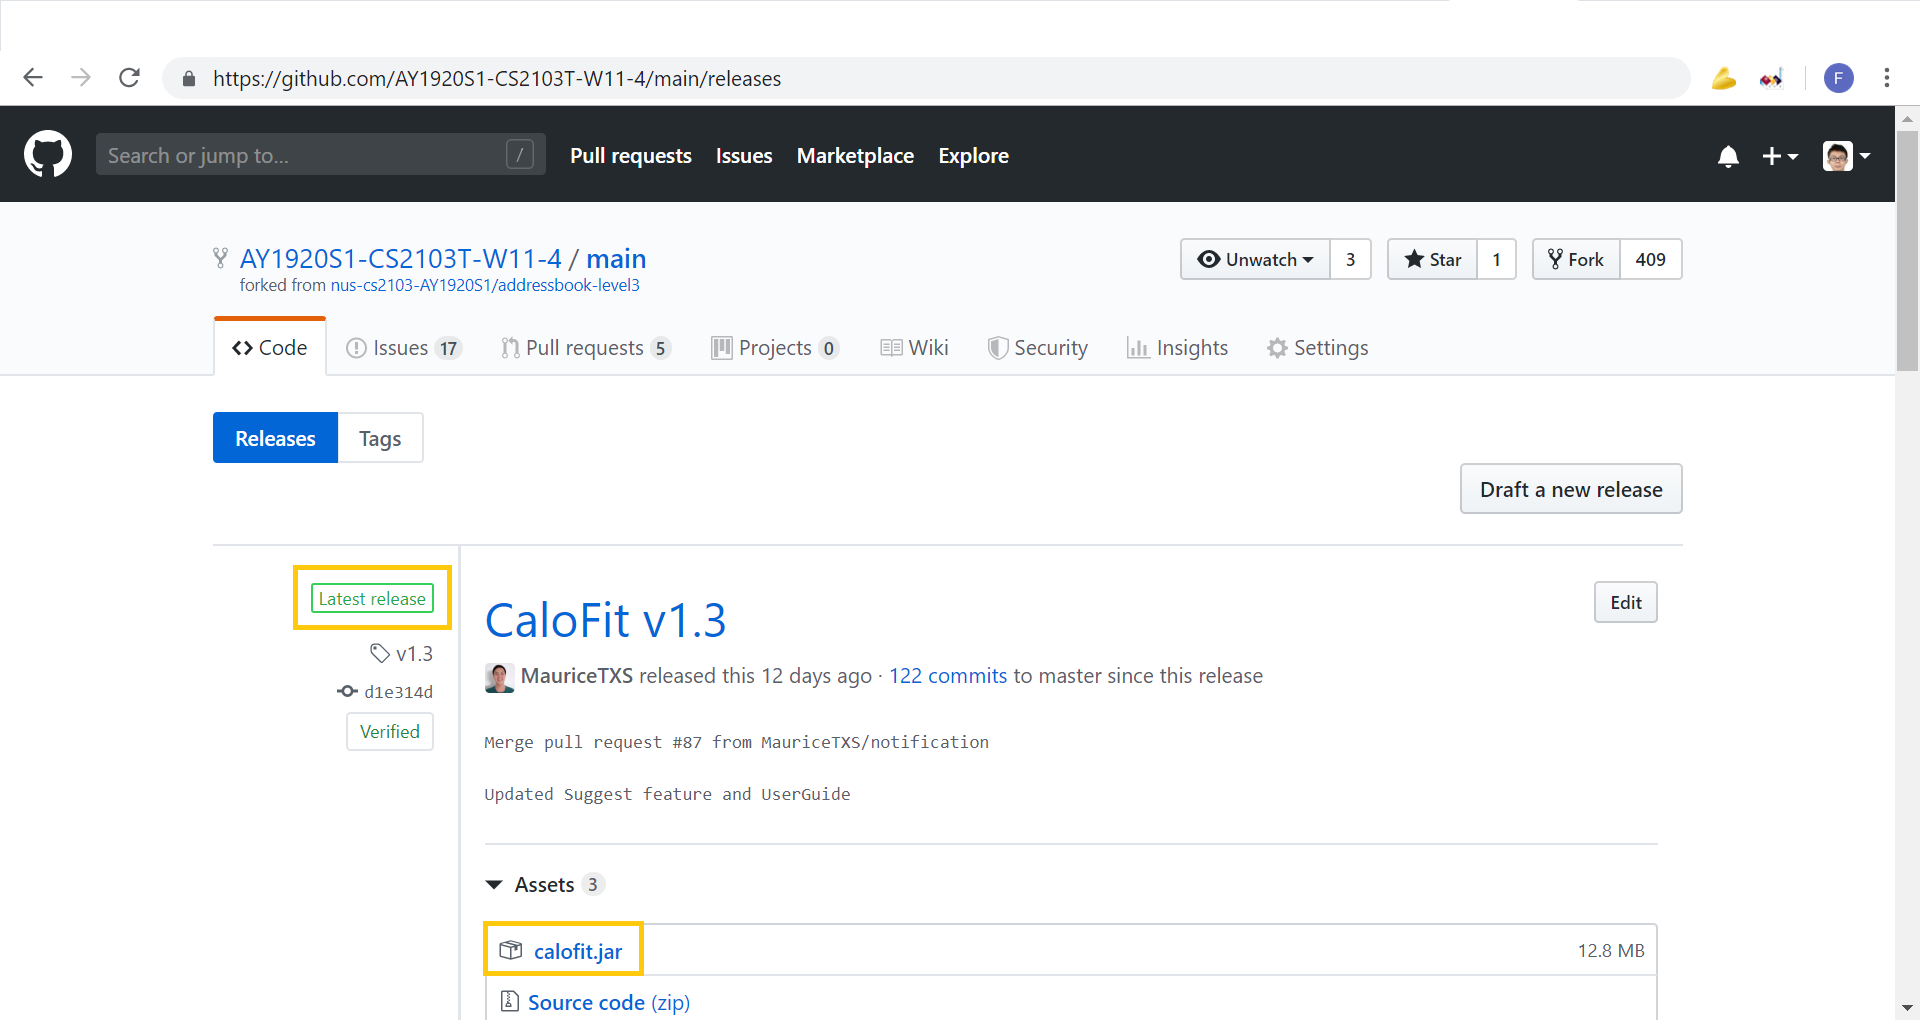Open the forked-from addressbook-level3 link
Image resolution: width=1920 pixels, height=1020 pixels.
(x=485, y=285)
